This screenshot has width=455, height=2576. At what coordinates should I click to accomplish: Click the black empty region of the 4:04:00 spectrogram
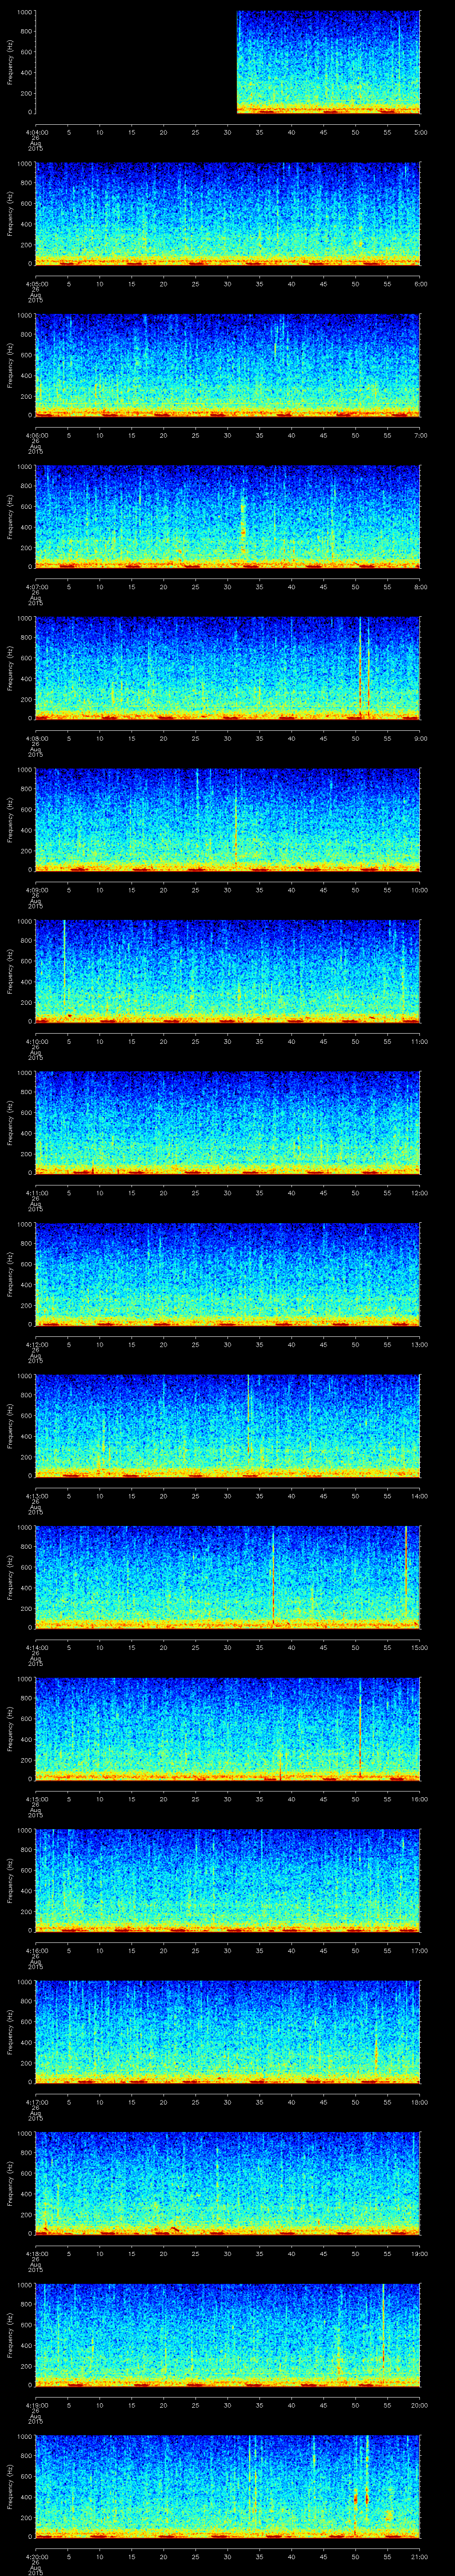[x=135, y=62]
